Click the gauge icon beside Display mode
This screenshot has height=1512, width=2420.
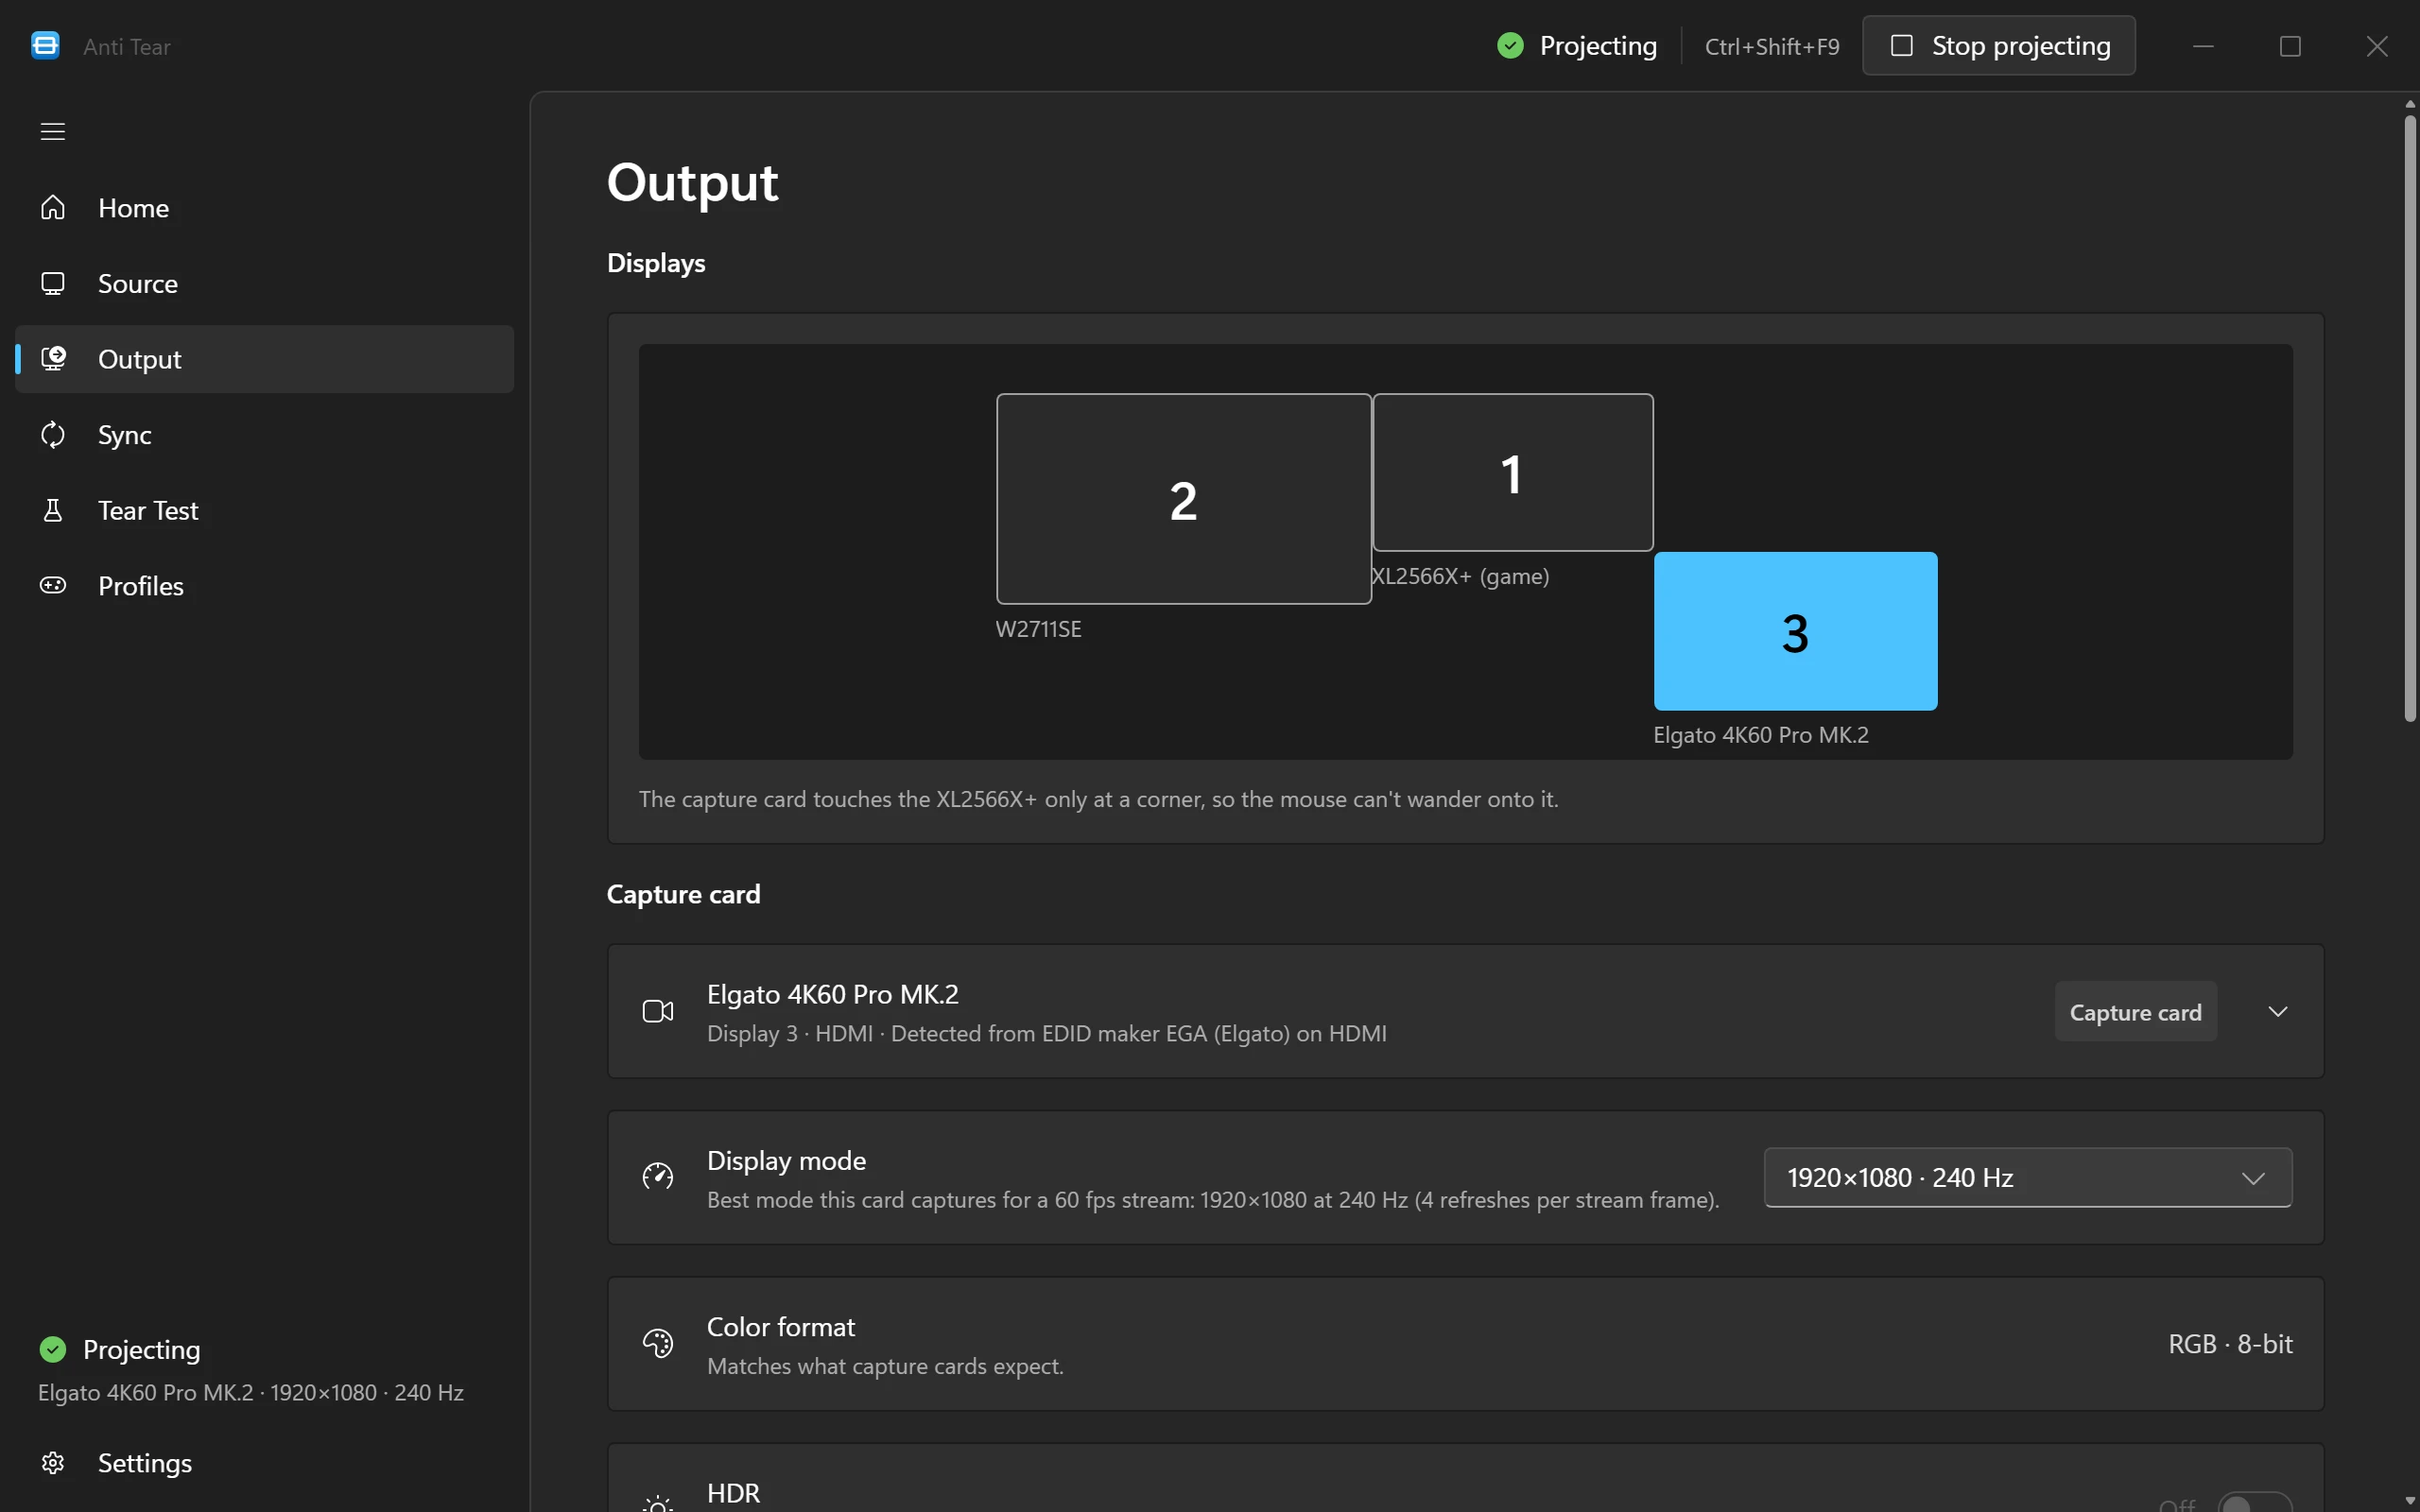click(x=658, y=1177)
